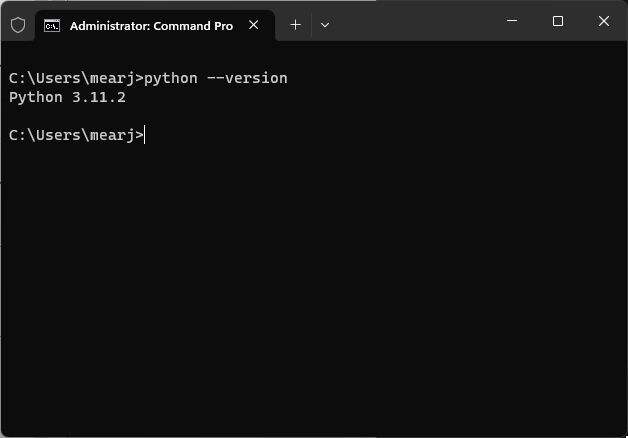This screenshot has width=628, height=438.
Task: Click the last prompt's C:\Users\mearj> path
Action: coord(75,135)
